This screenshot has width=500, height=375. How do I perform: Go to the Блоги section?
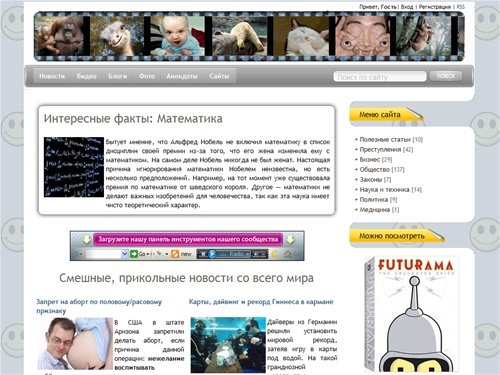pyautogui.click(x=118, y=76)
